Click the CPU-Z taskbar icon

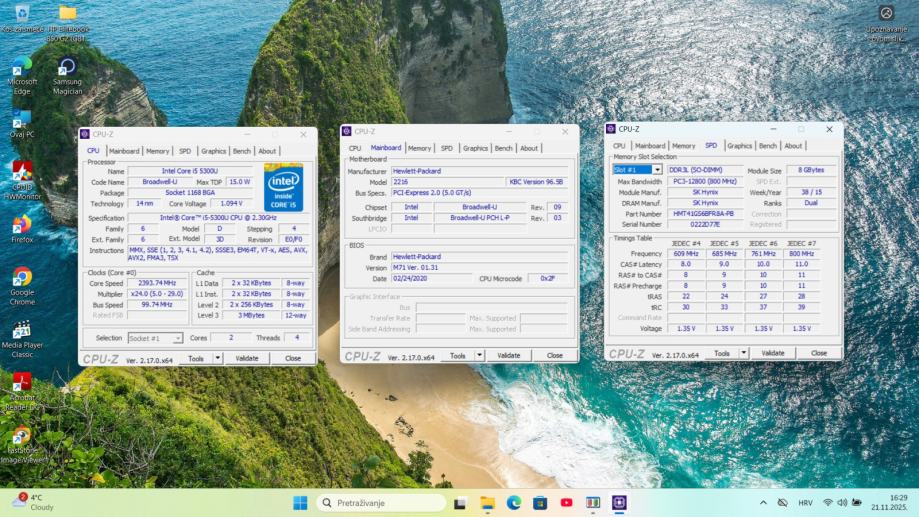[x=620, y=502]
